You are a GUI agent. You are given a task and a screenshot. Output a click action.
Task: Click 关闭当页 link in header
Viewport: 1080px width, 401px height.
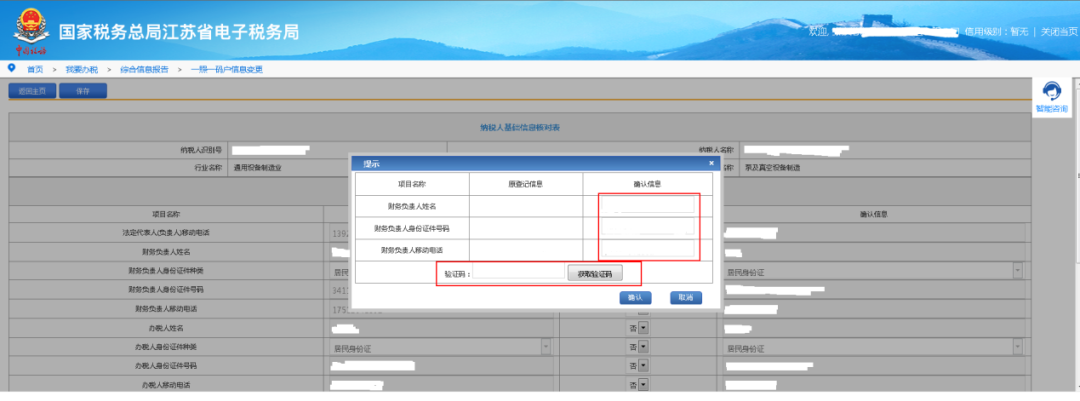click(1059, 32)
